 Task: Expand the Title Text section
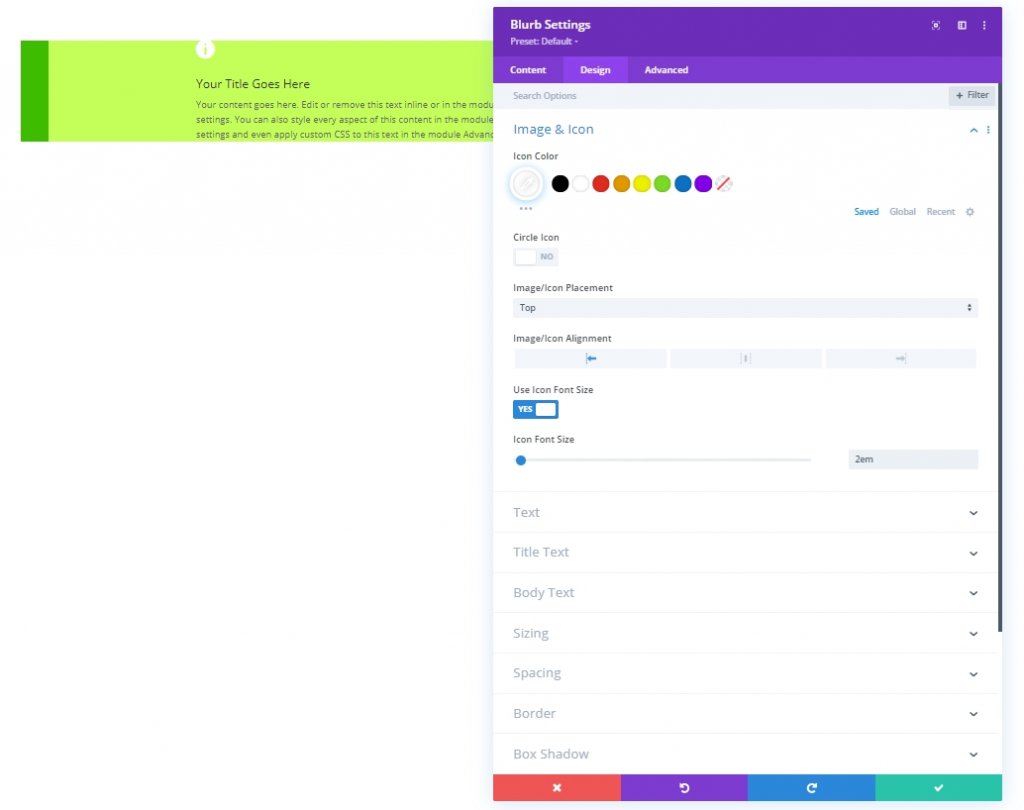pyautogui.click(x=745, y=553)
